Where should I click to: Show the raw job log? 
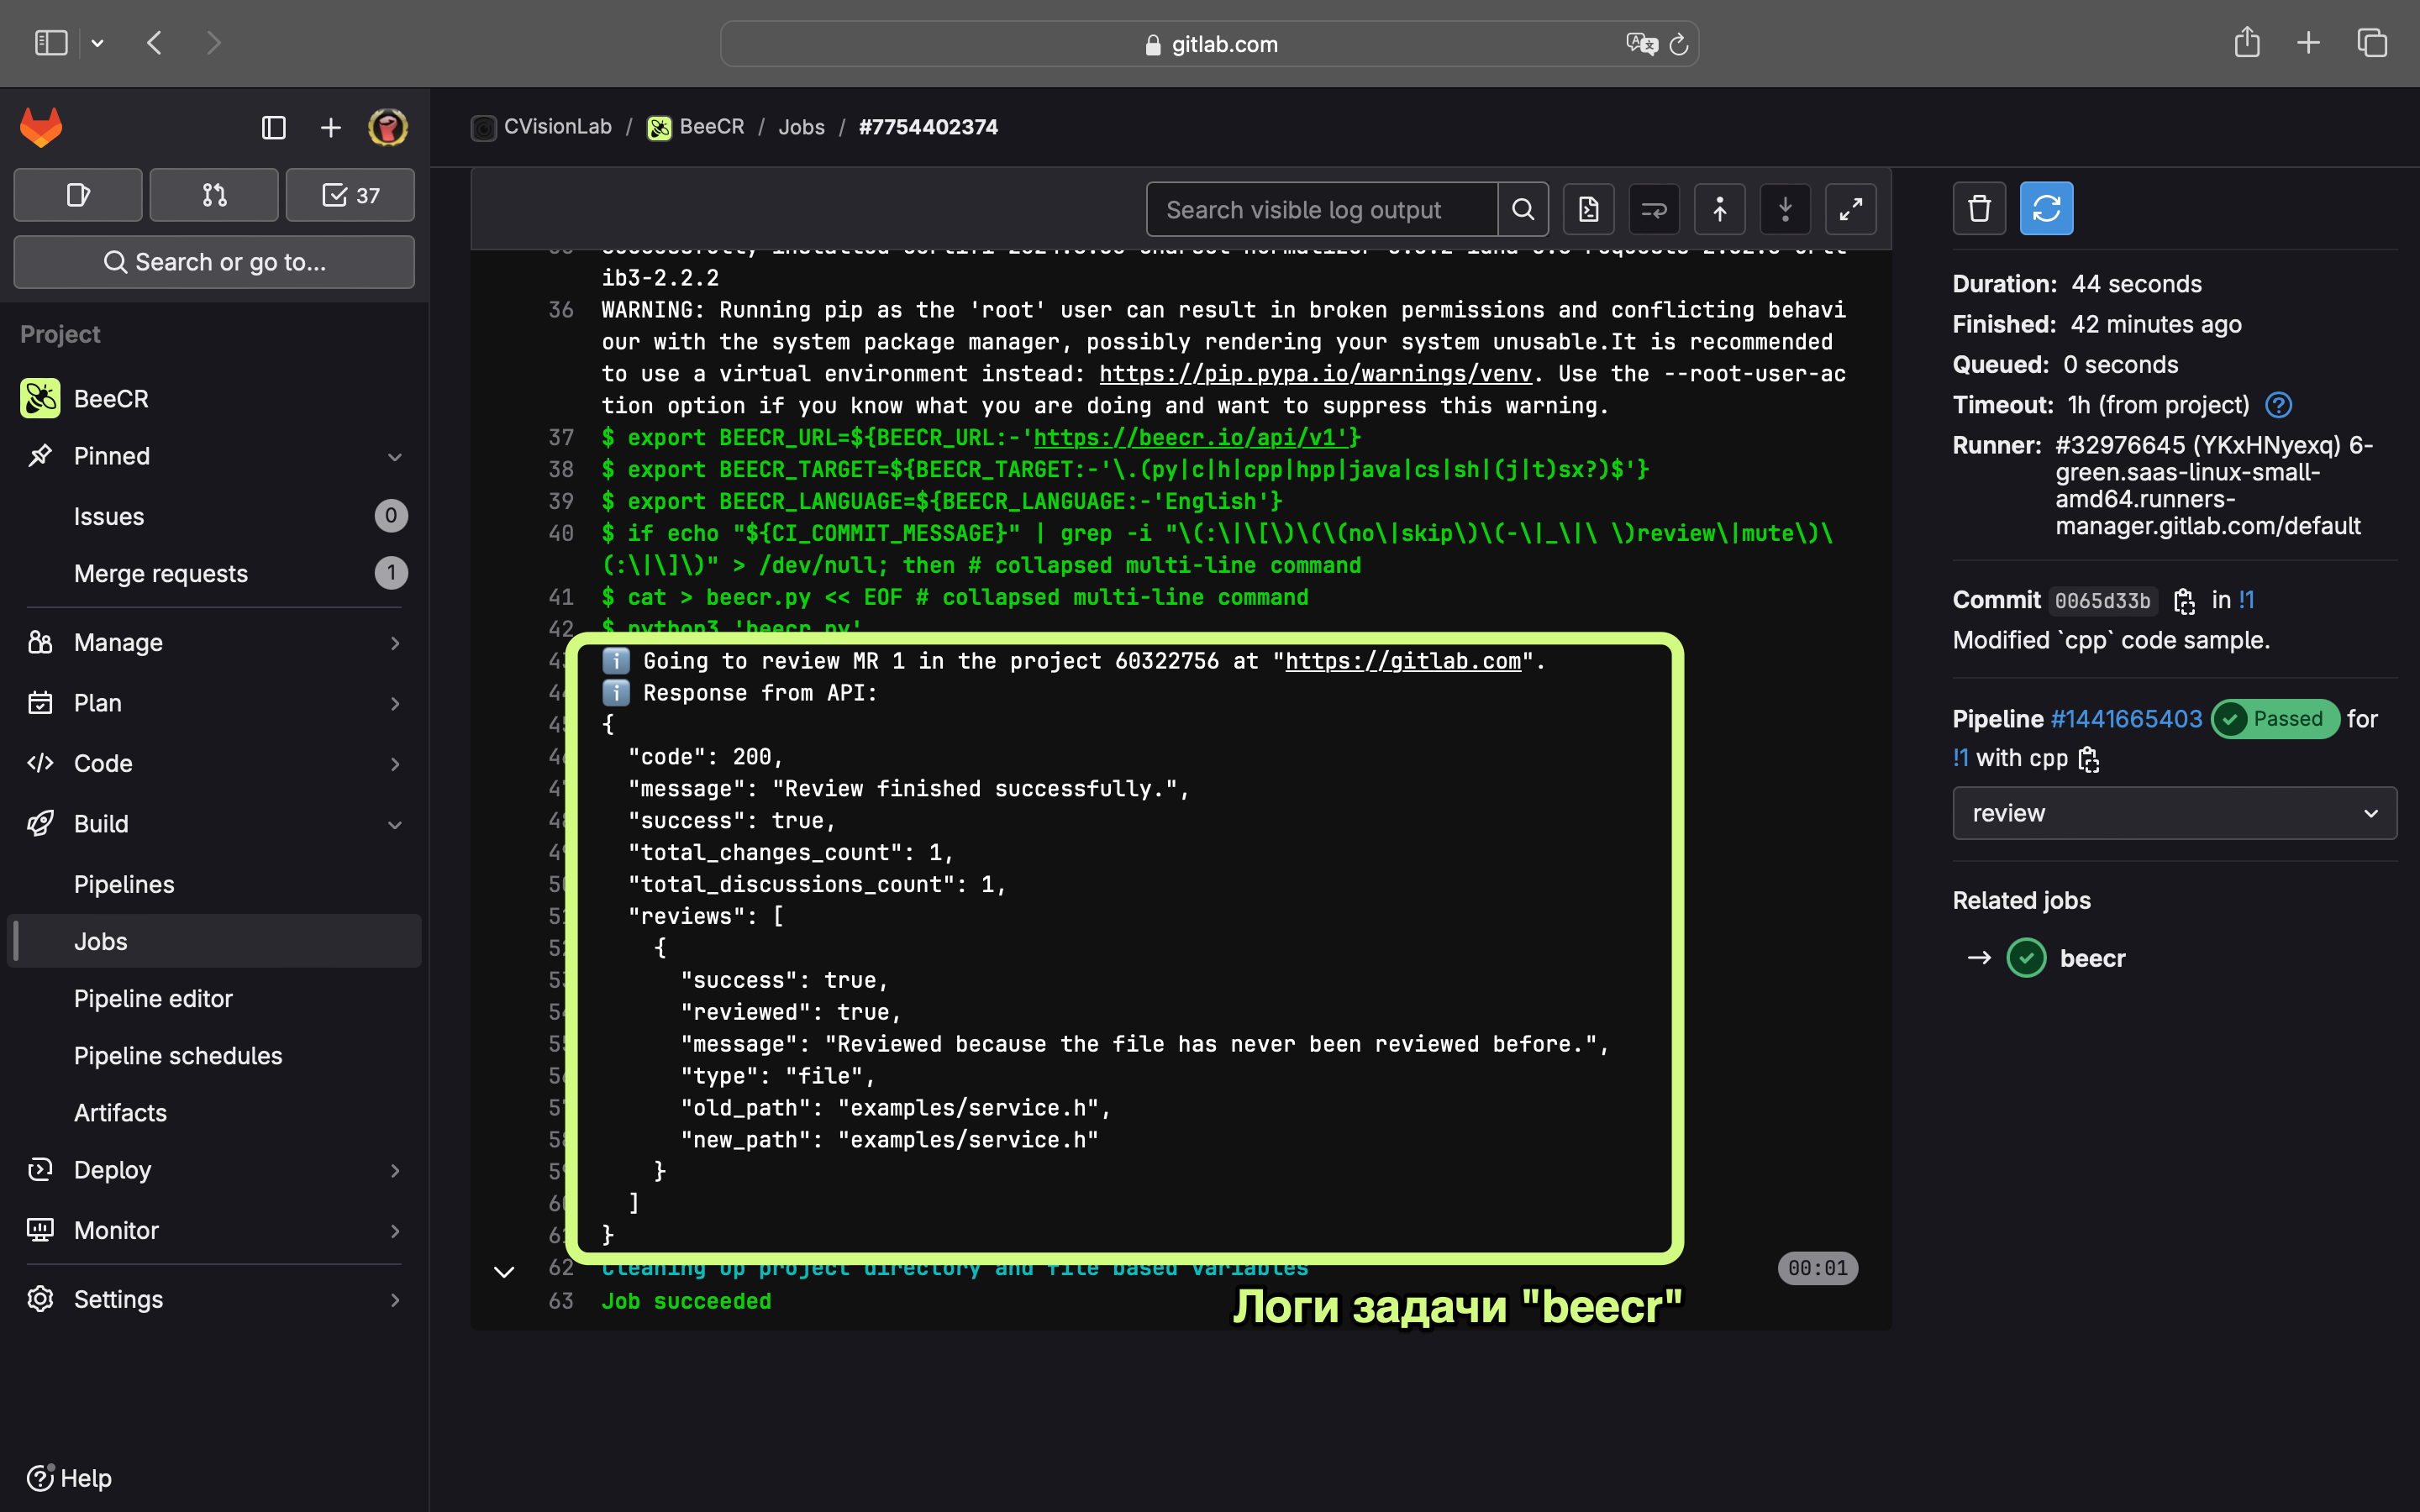[1588, 209]
